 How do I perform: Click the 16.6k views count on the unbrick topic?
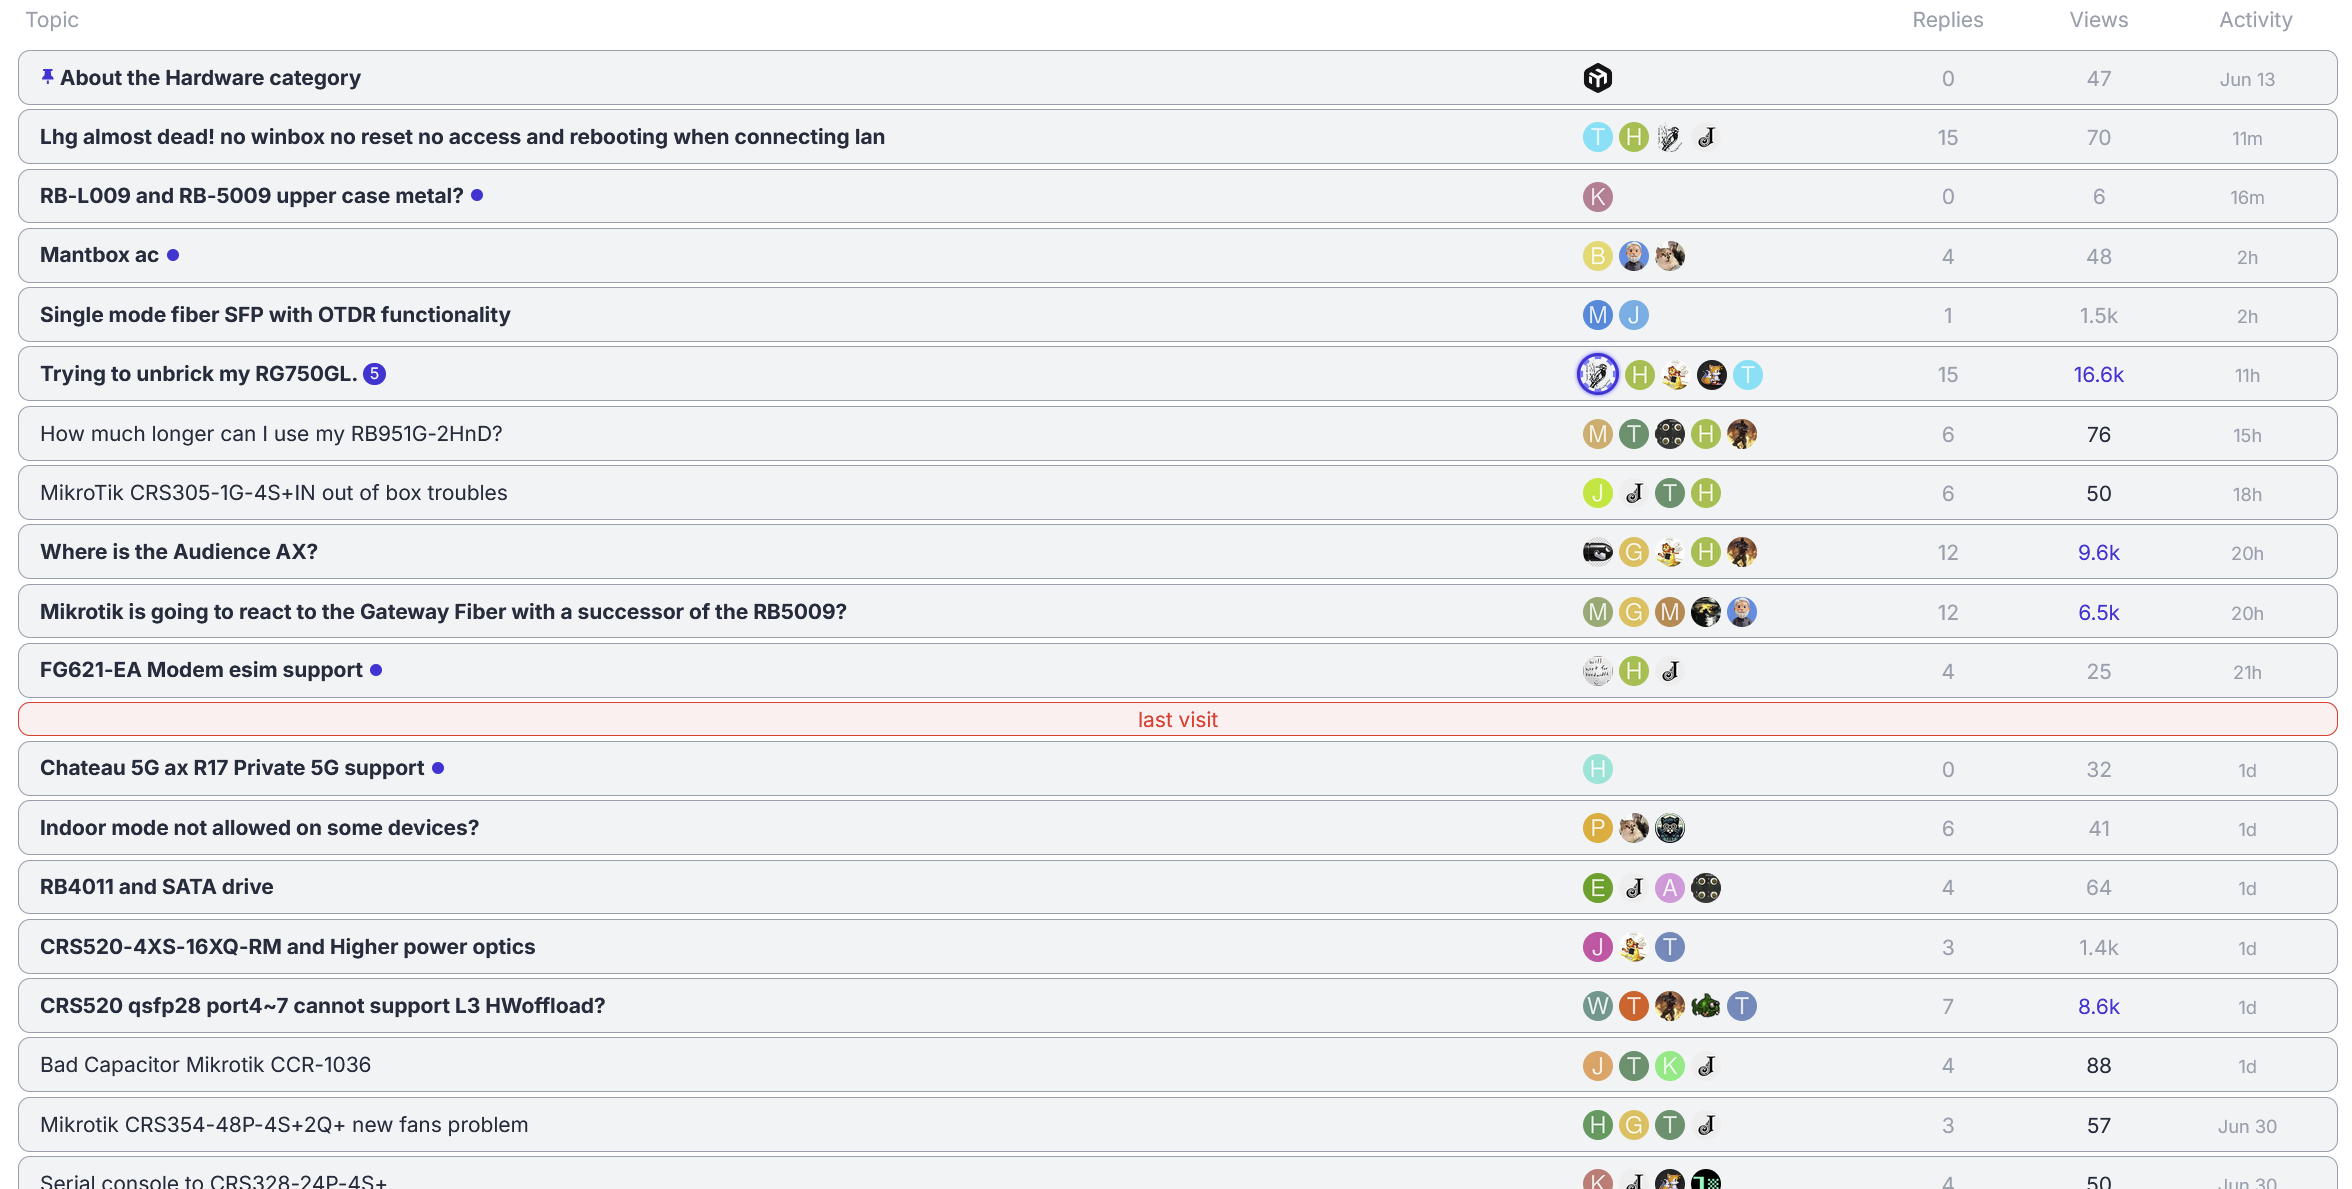2098,375
